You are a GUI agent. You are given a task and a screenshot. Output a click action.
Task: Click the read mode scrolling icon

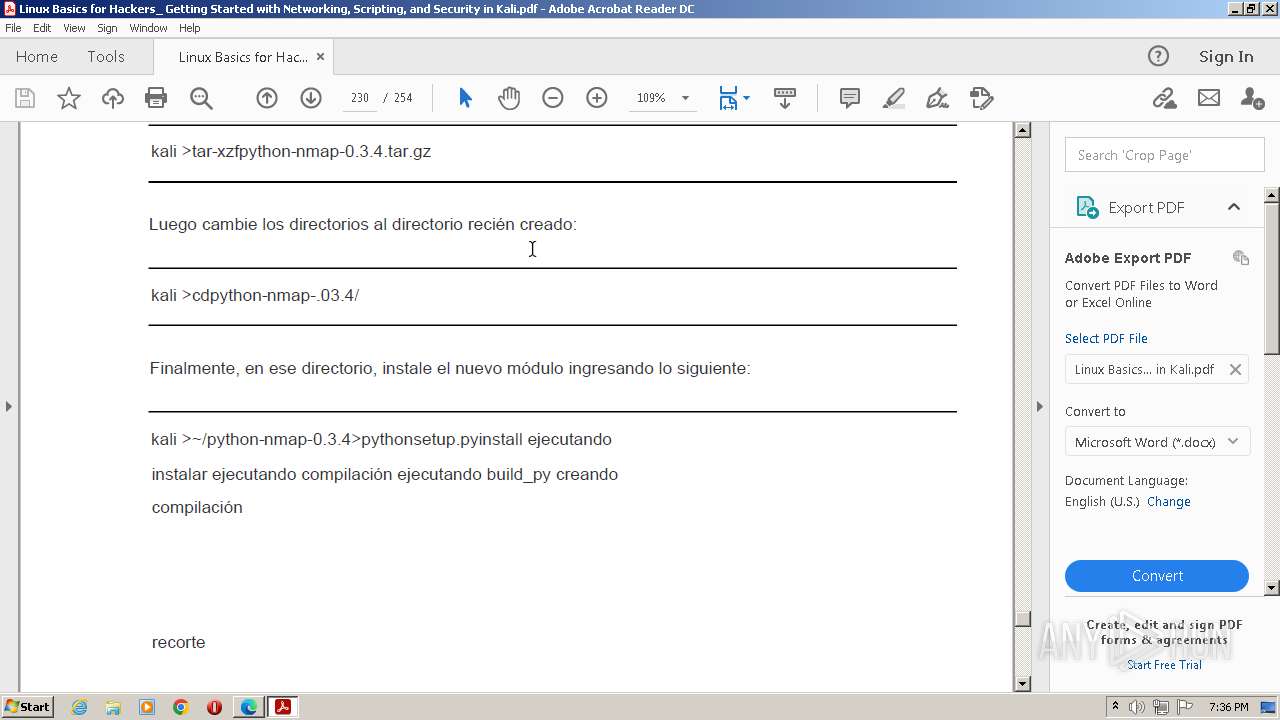click(x=785, y=98)
